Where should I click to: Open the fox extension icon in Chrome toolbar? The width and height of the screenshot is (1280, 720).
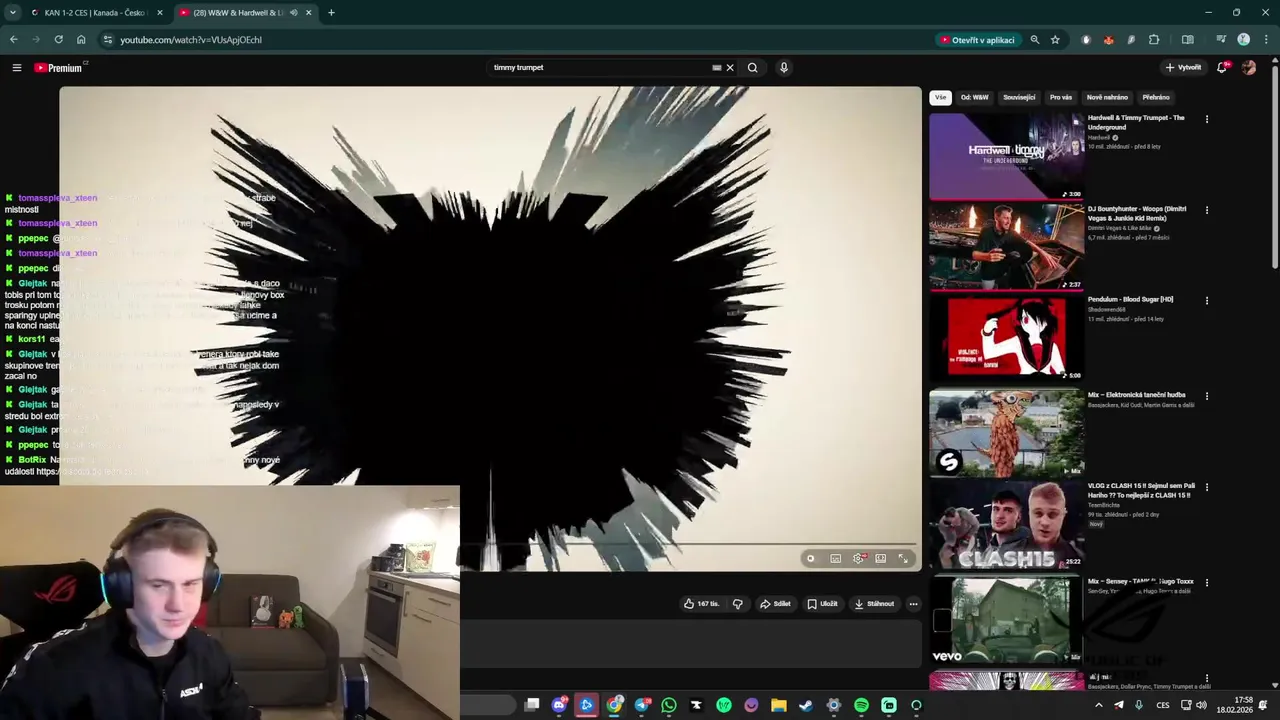pyautogui.click(x=1109, y=40)
